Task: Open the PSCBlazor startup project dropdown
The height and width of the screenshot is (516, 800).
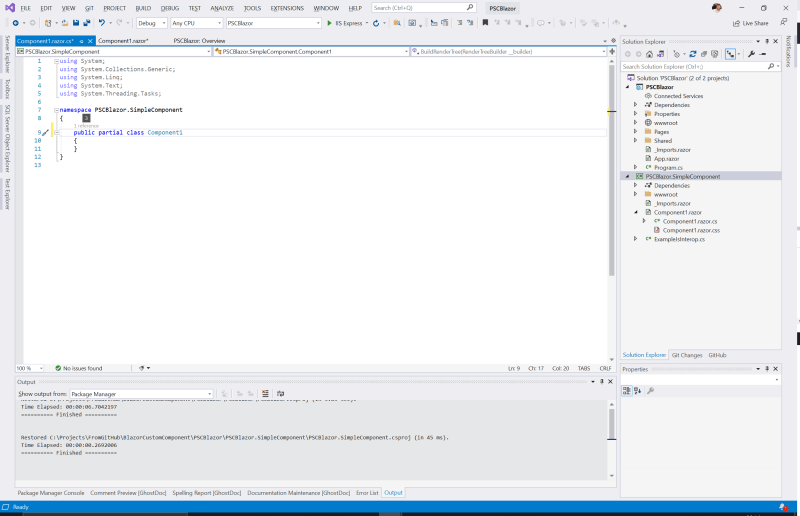Action: 273,23
